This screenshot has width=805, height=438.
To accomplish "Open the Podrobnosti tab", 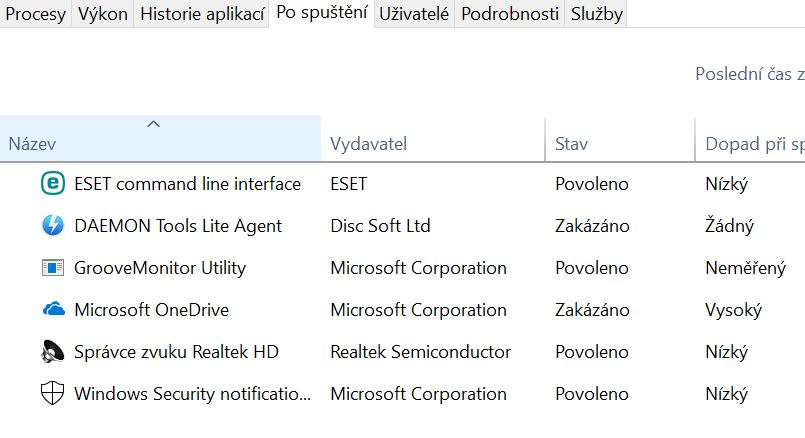I will [x=510, y=14].
